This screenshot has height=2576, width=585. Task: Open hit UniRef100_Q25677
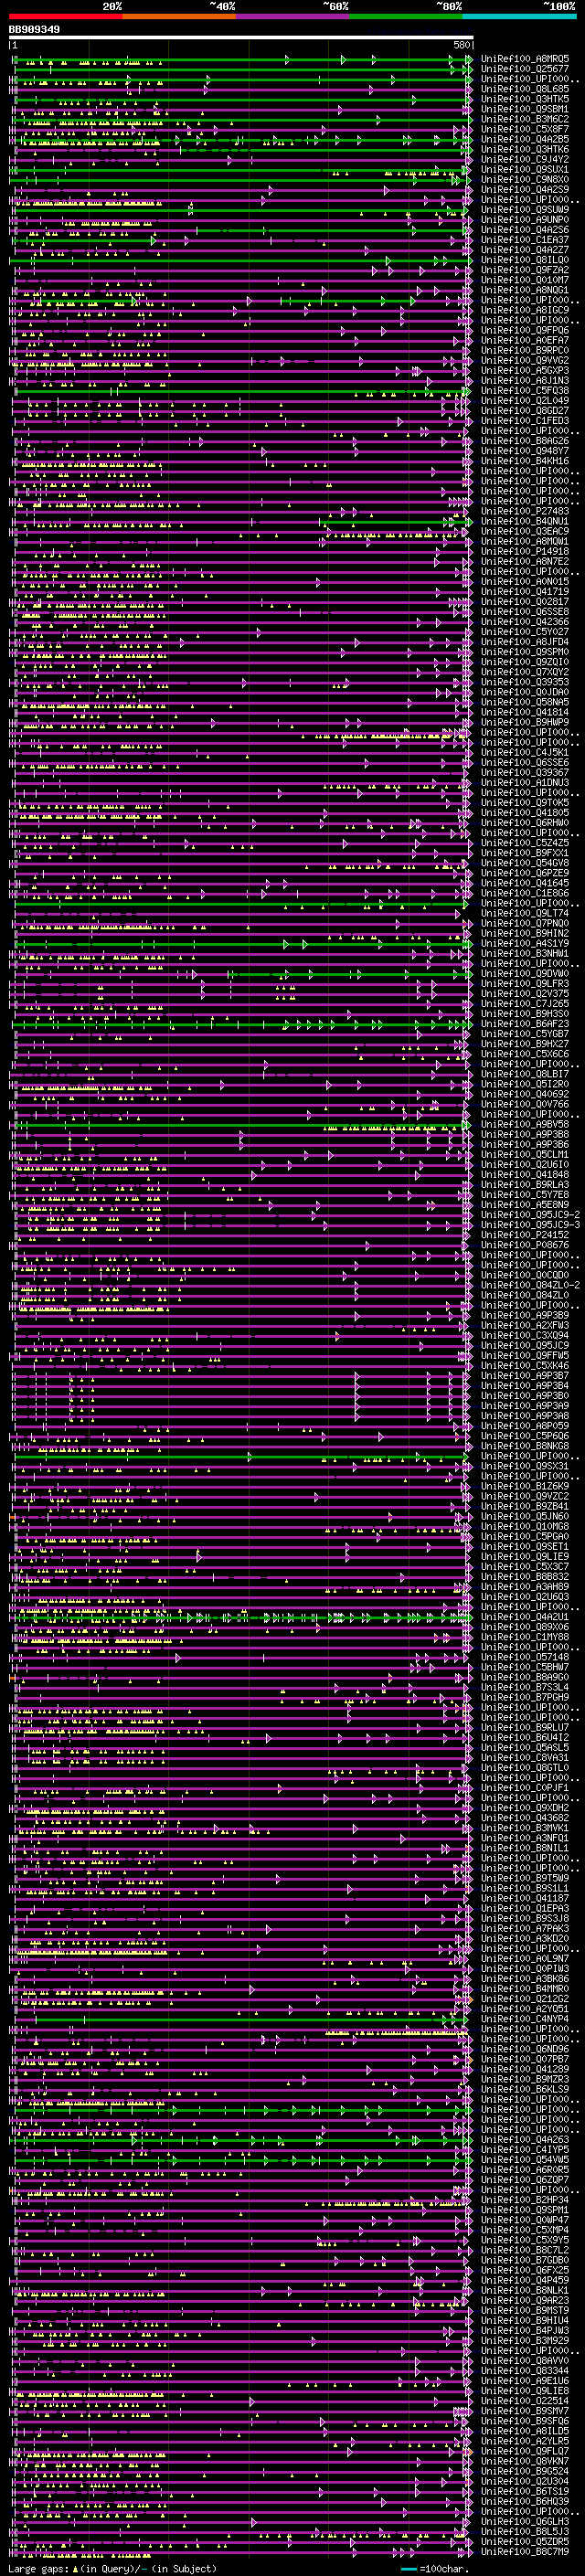tap(525, 69)
